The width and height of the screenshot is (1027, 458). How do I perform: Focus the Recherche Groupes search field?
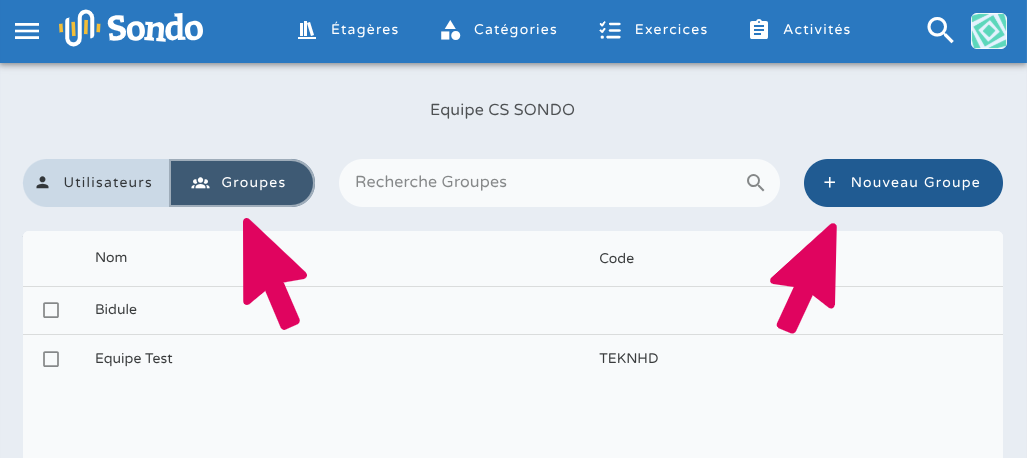click(x=540, y=183)
